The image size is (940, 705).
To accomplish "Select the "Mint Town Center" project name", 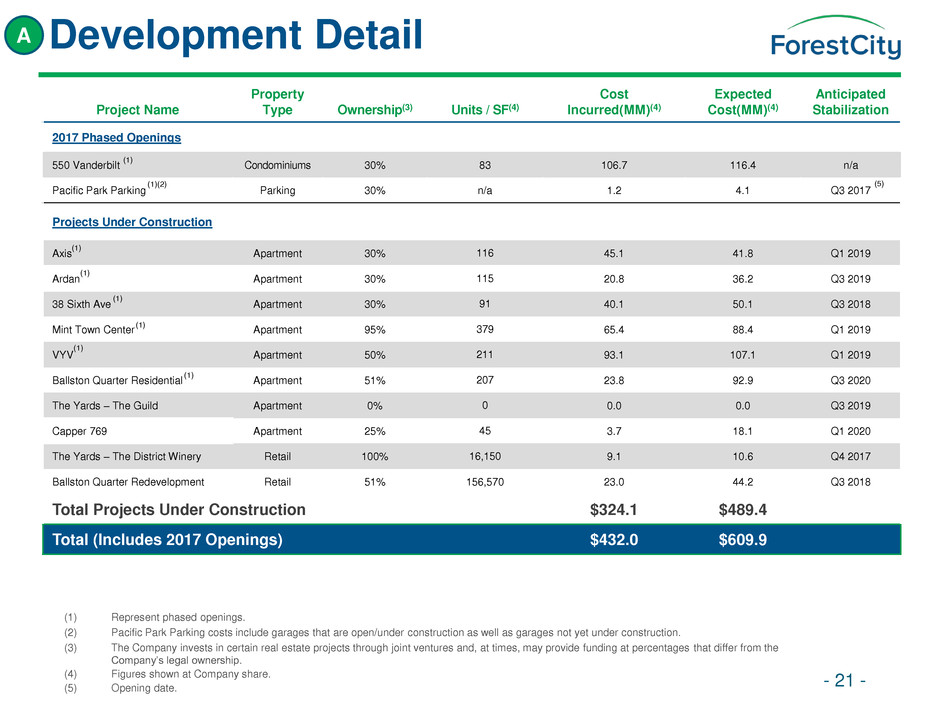I will (93, 329).
